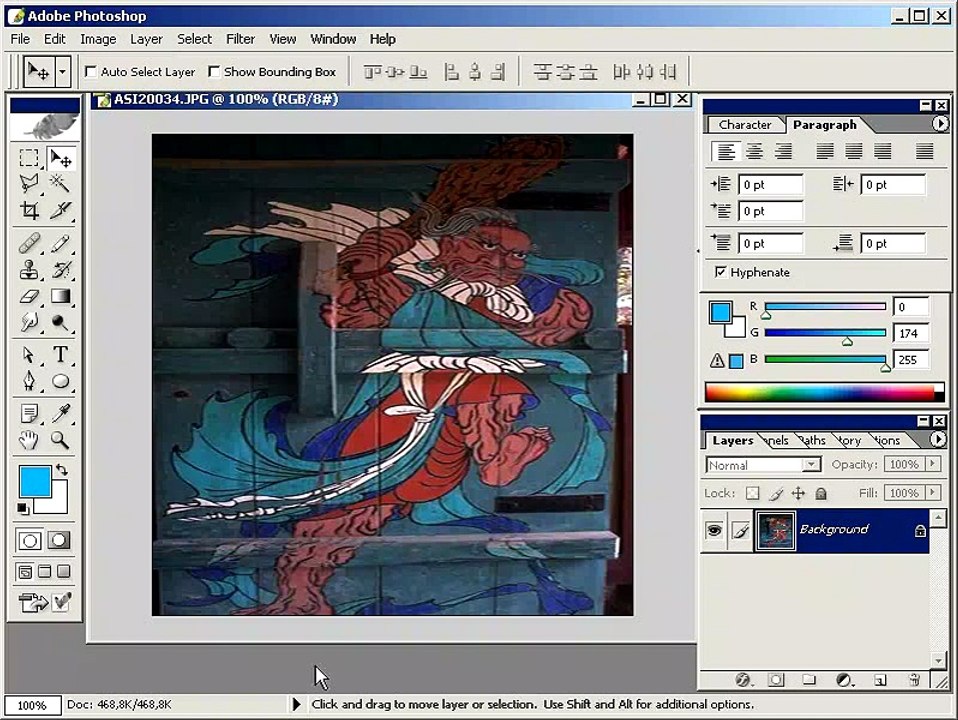
Task: Open Move tool preset picker arrow
Action: 62,72
